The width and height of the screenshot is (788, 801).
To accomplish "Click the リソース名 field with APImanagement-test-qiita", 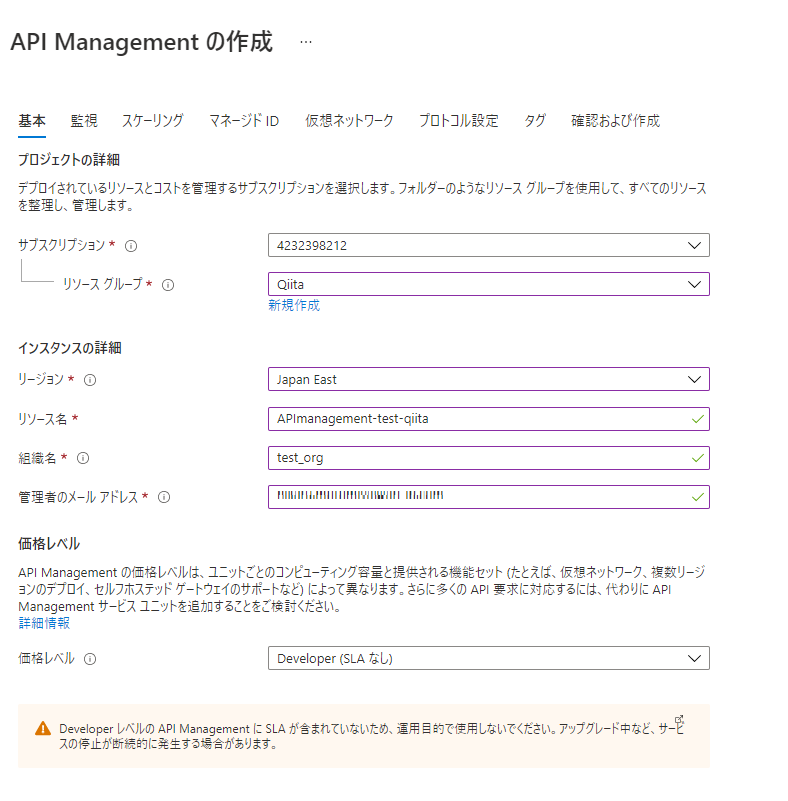I will [x=489, y=419].
